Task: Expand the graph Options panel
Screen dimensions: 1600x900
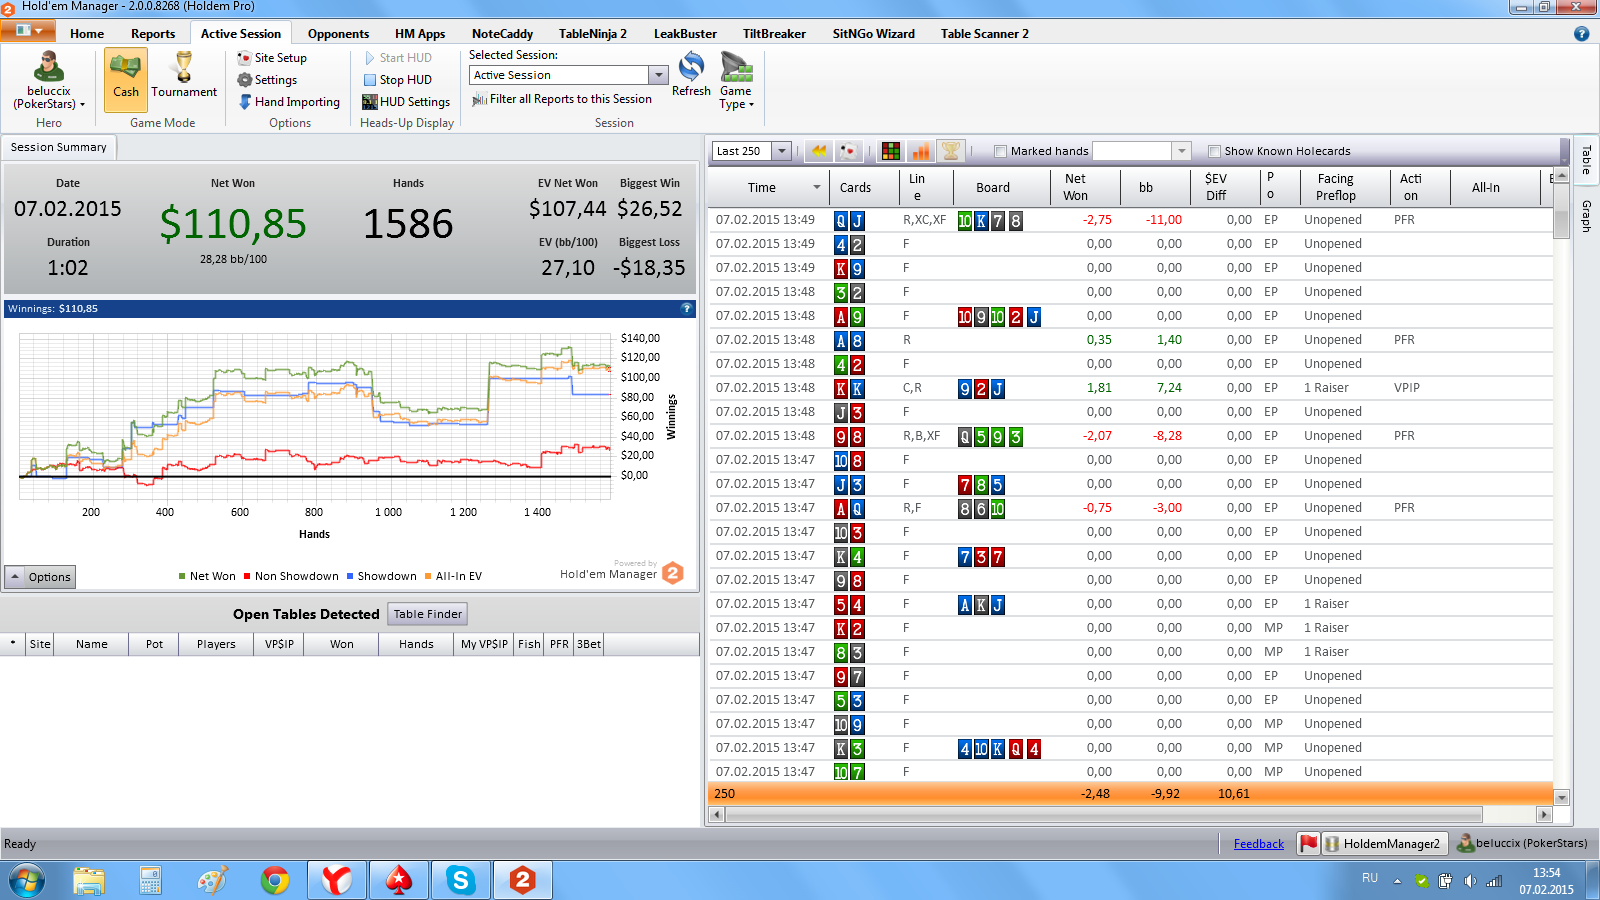Action: [40, 577]
